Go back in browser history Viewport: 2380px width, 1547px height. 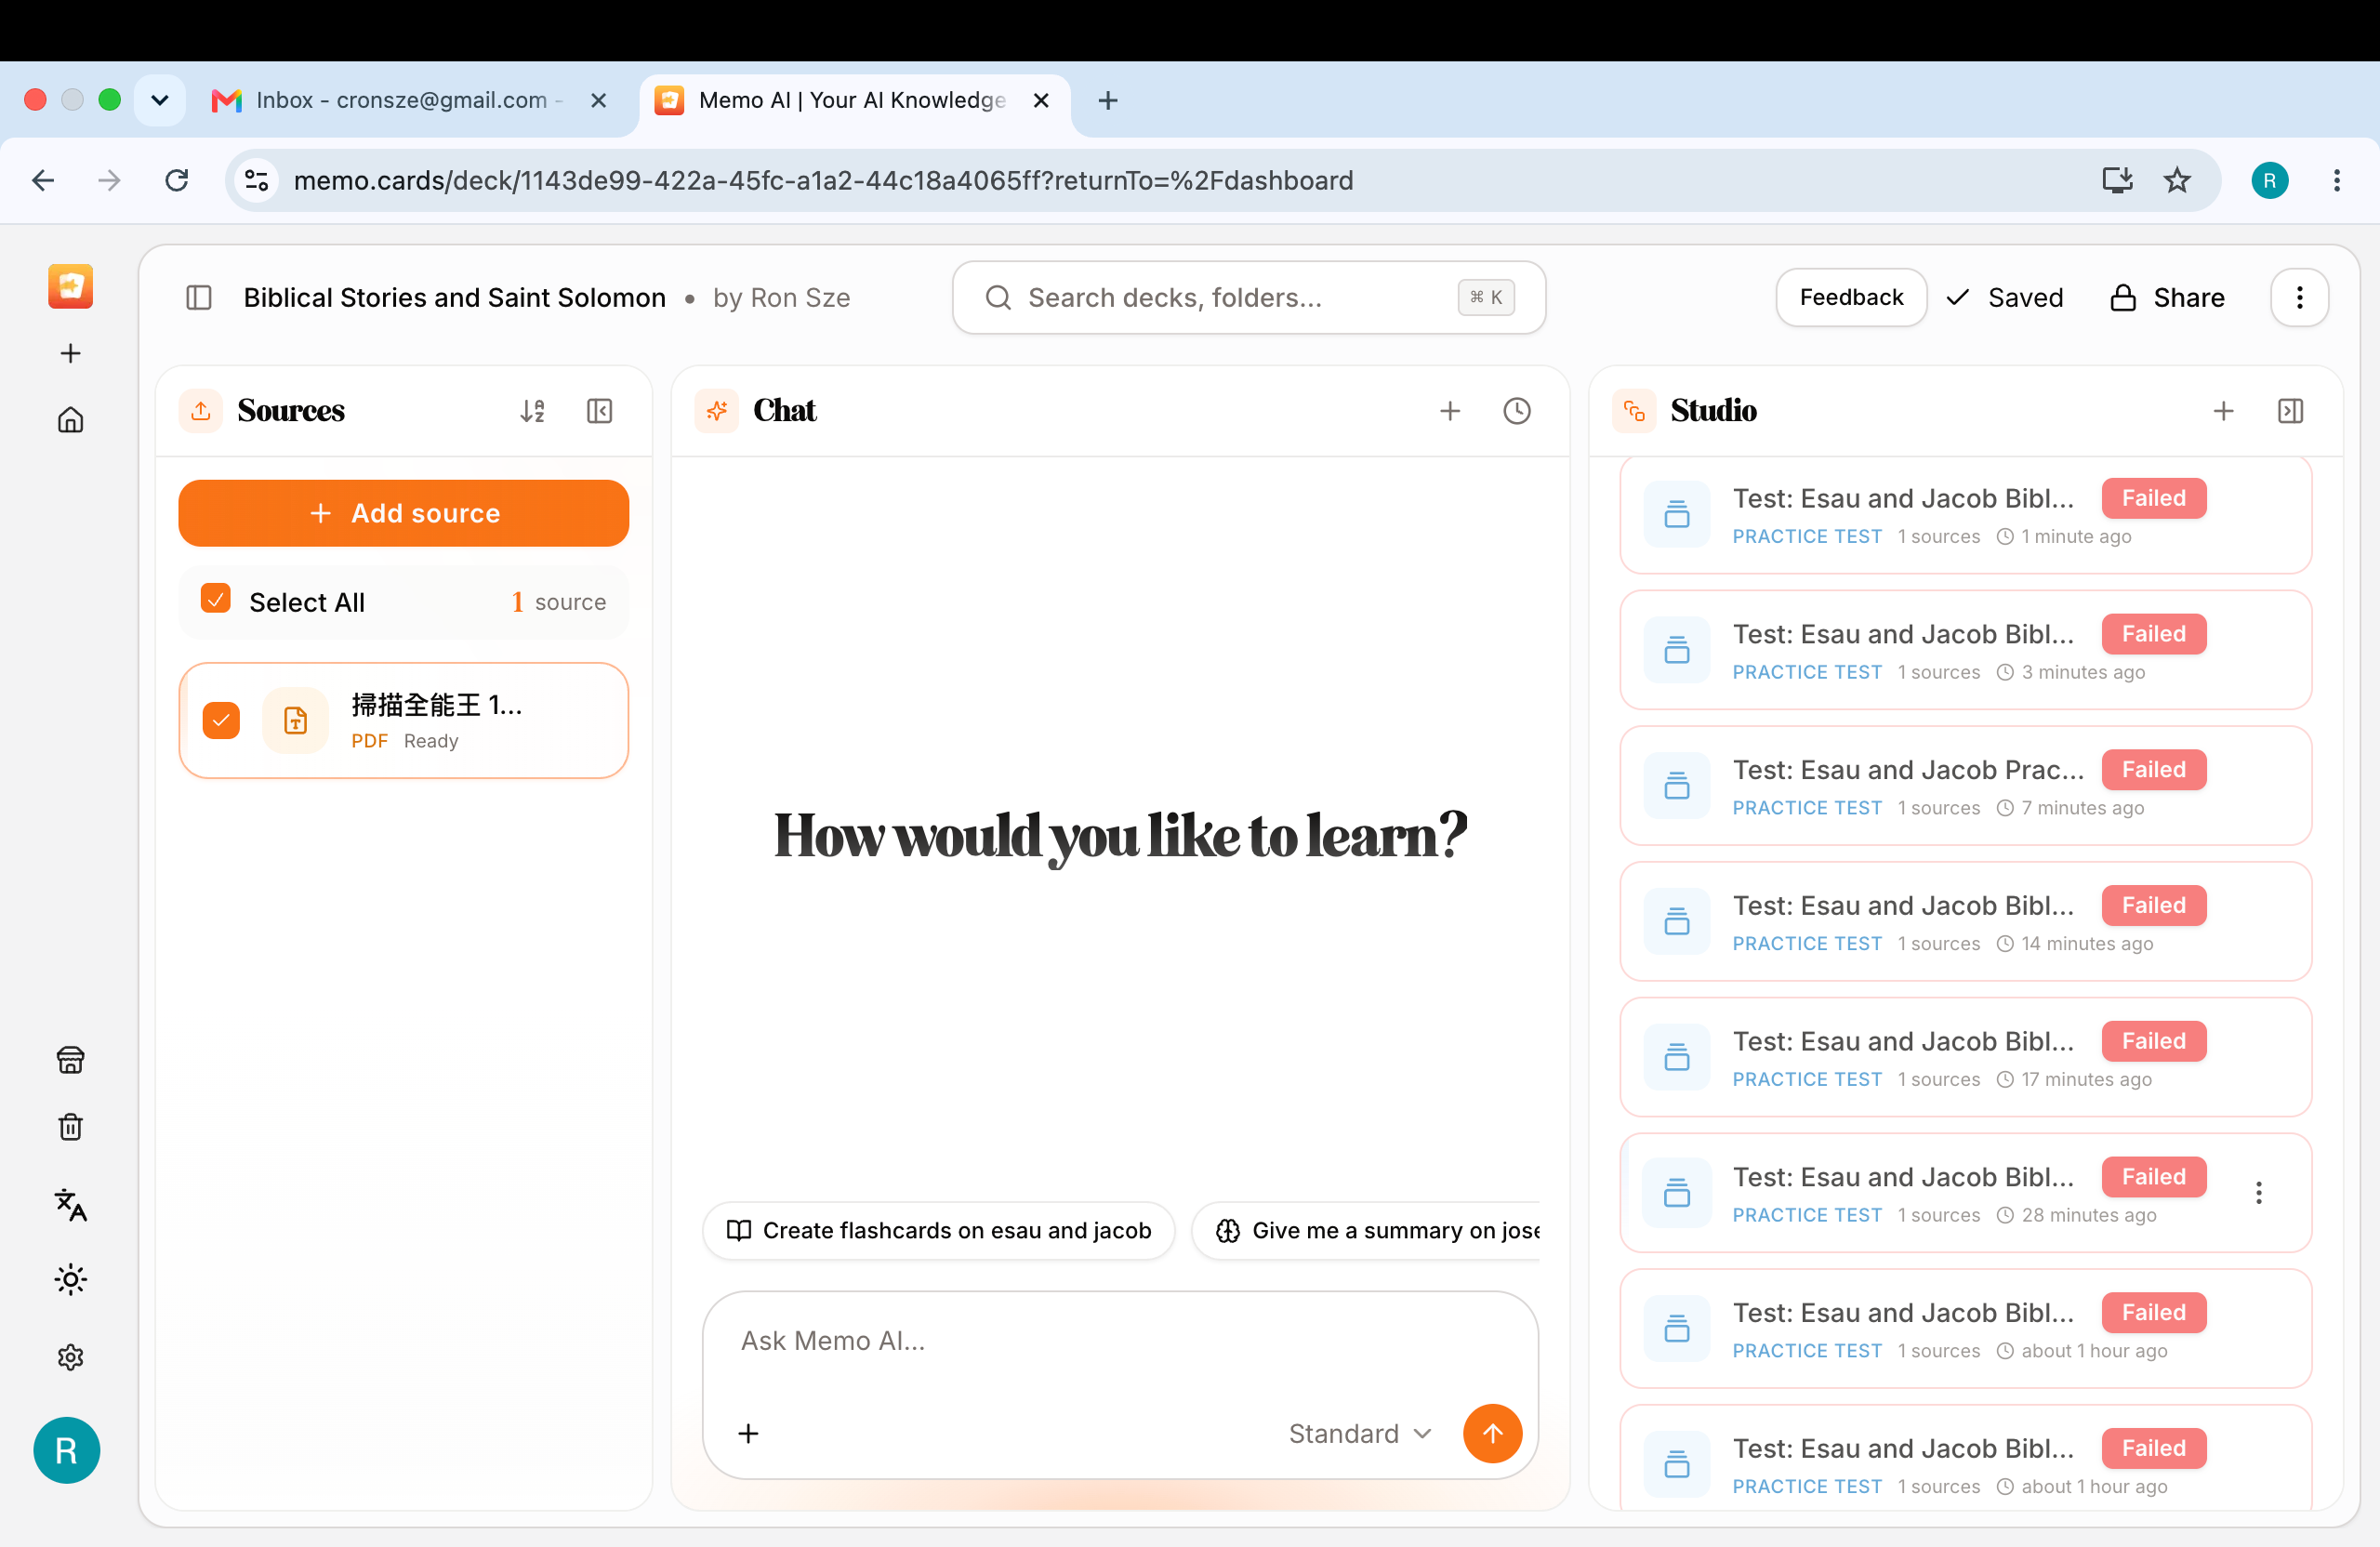[x=43, y=180]
